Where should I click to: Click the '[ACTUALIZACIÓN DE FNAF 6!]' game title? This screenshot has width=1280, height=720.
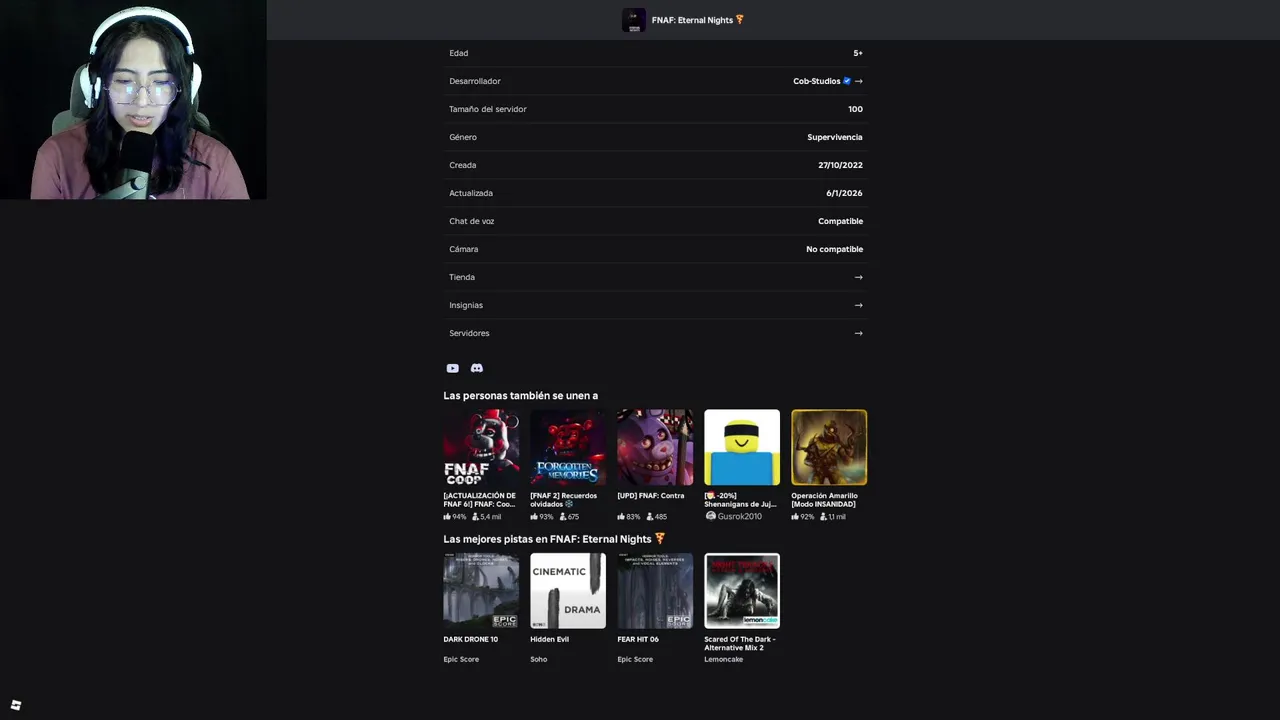[x=480, y=500]
